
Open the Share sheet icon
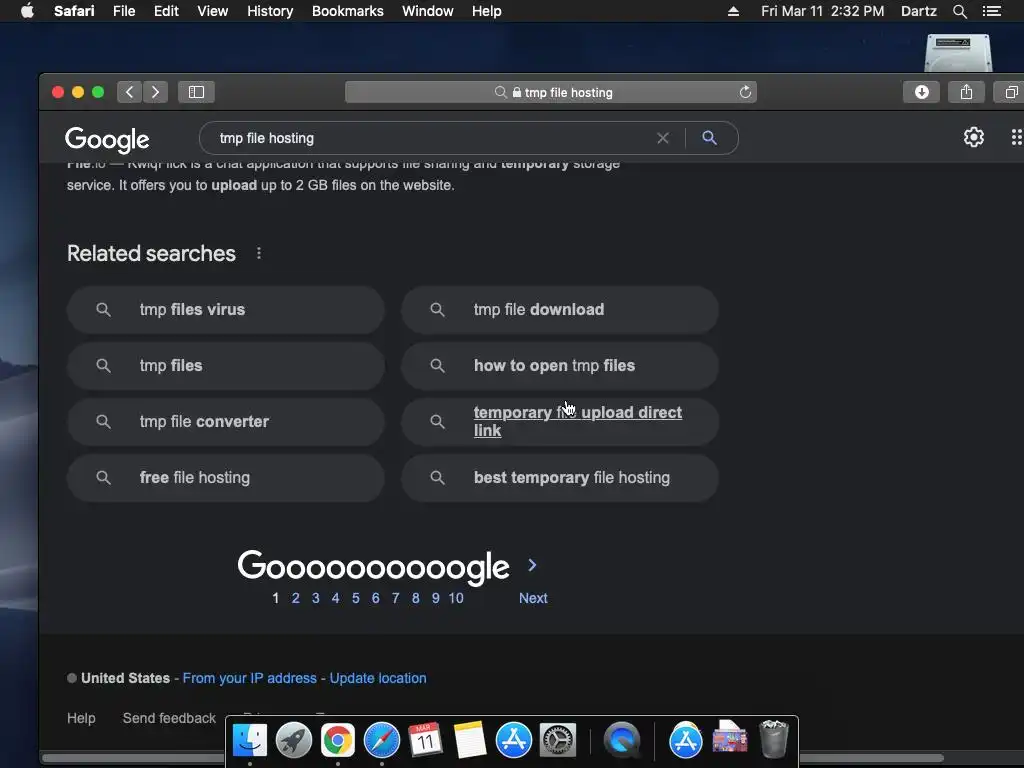click(x=967, y=92)
